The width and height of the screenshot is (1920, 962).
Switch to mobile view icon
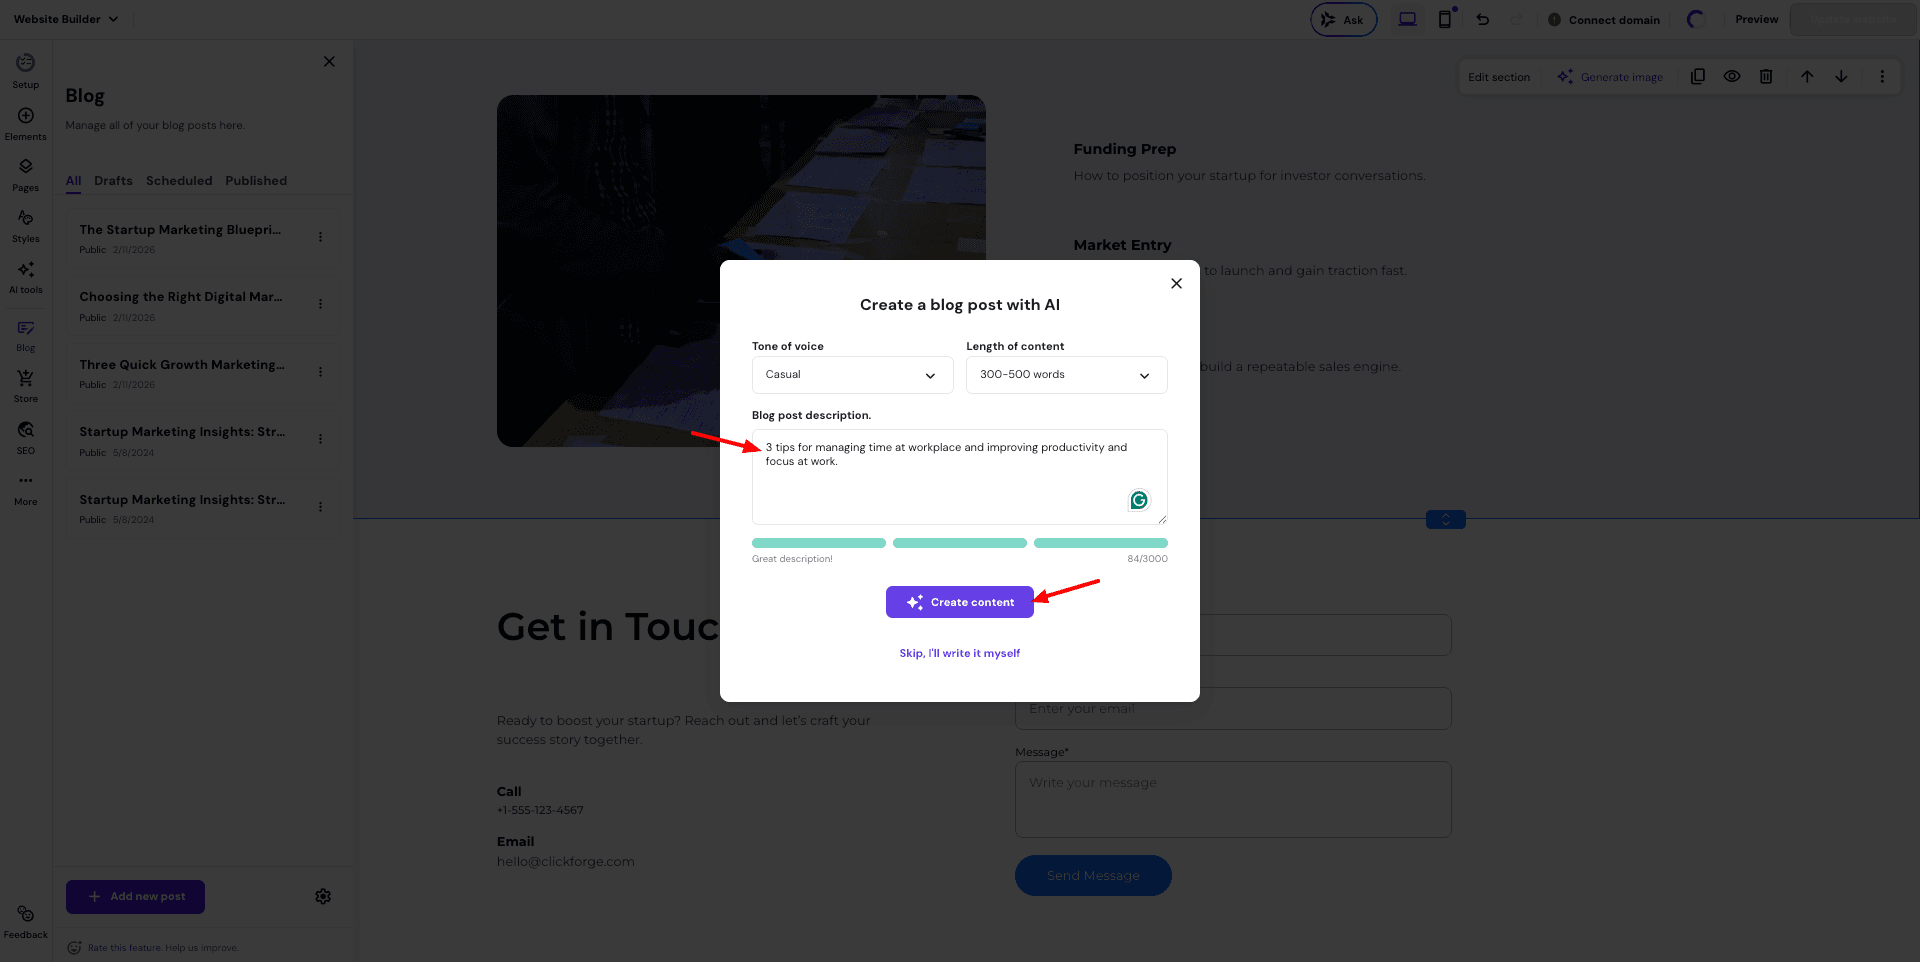pos(1445,19)
